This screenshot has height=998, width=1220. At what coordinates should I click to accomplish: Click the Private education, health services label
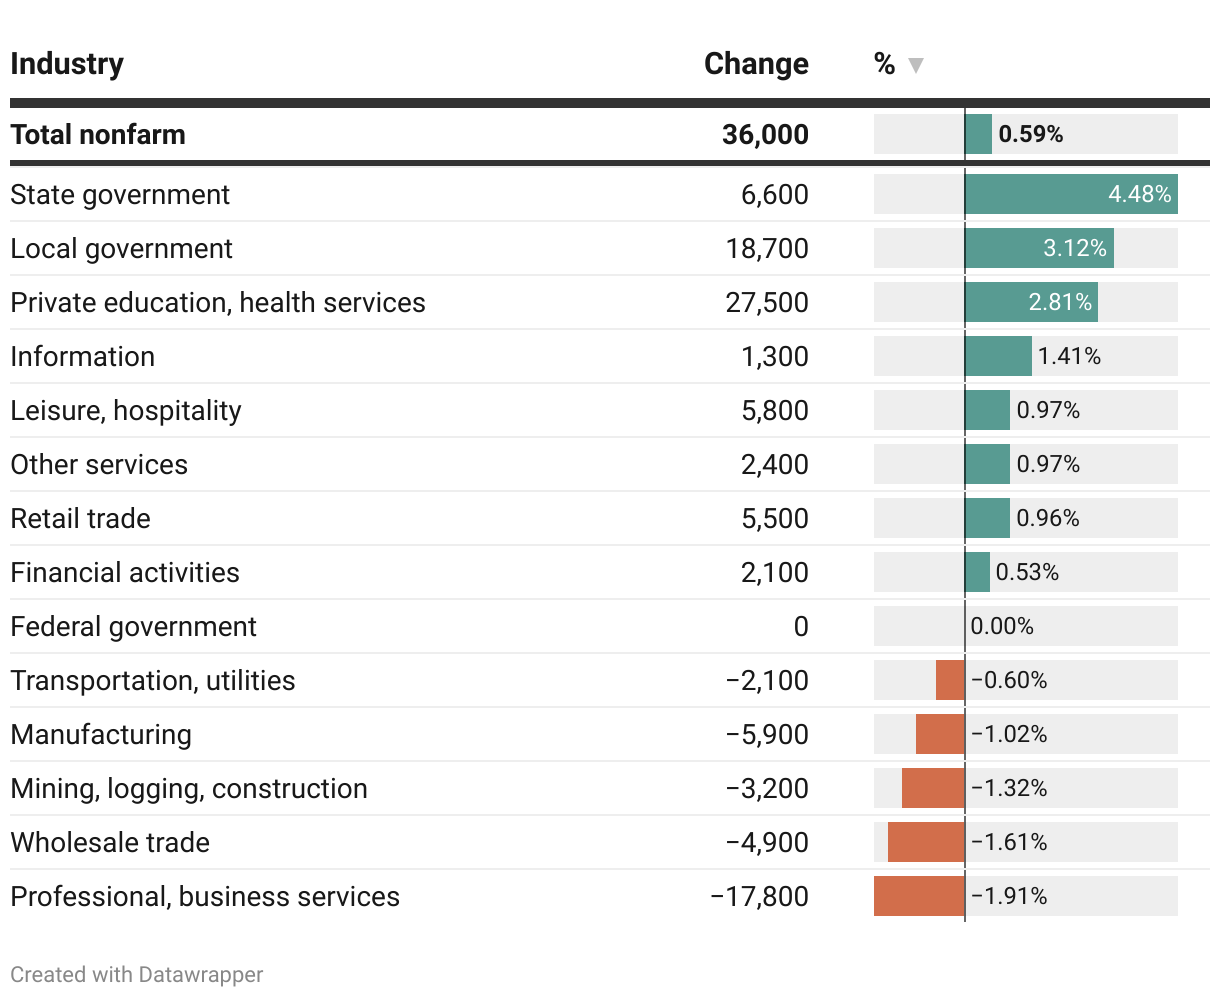click(x=218, y=302)
